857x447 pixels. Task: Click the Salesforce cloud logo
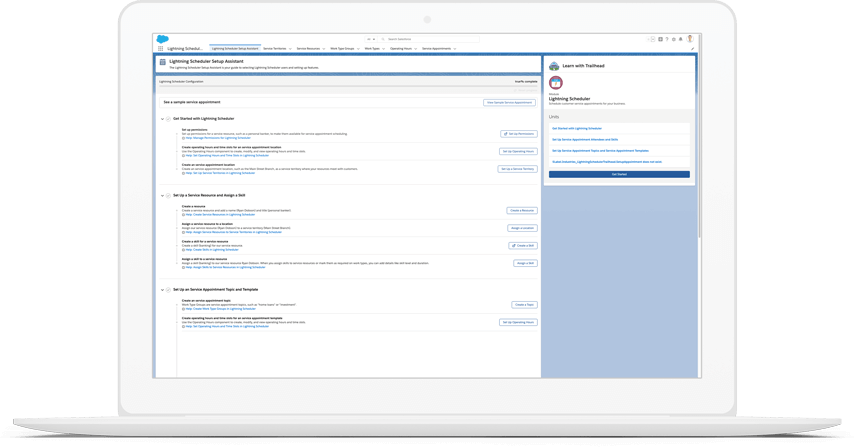coord(161,39)
